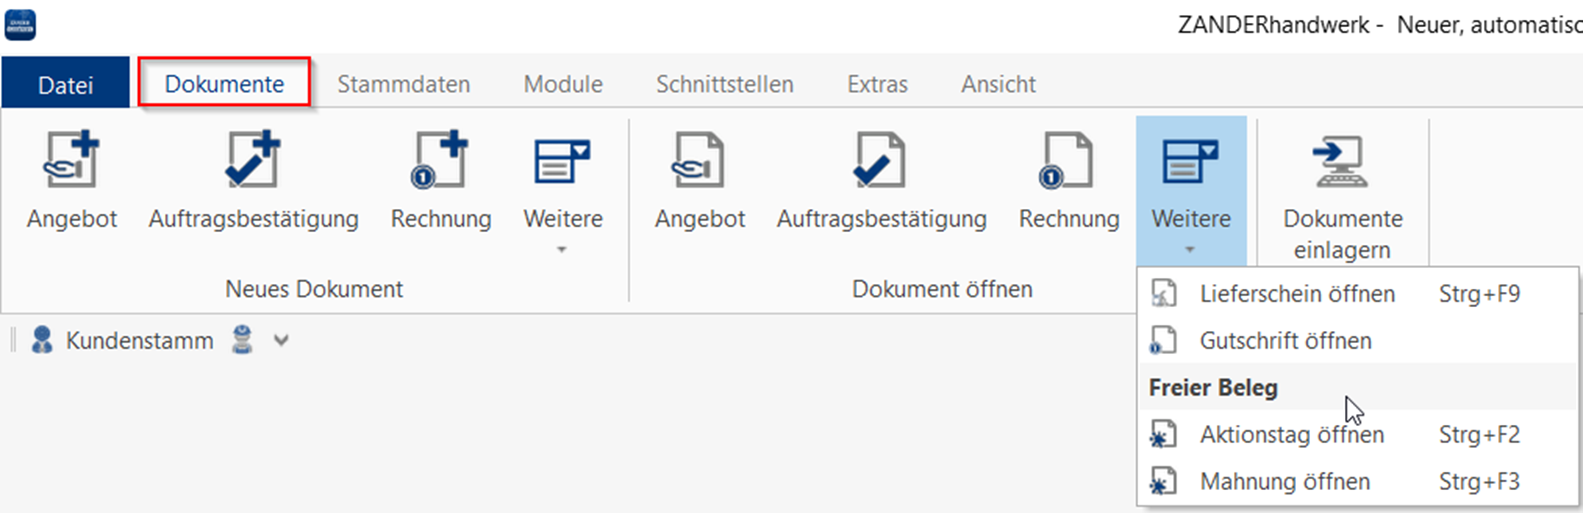Open the Schnittstellen tab
Viewport: 1583px width, 513px height.
point(724,85)
